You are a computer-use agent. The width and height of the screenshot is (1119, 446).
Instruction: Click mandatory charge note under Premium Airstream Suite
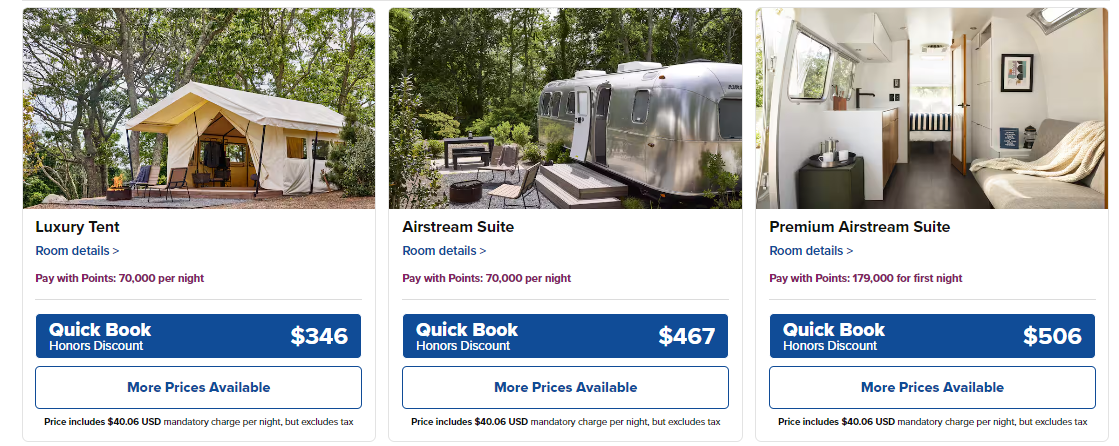(933, 422)
